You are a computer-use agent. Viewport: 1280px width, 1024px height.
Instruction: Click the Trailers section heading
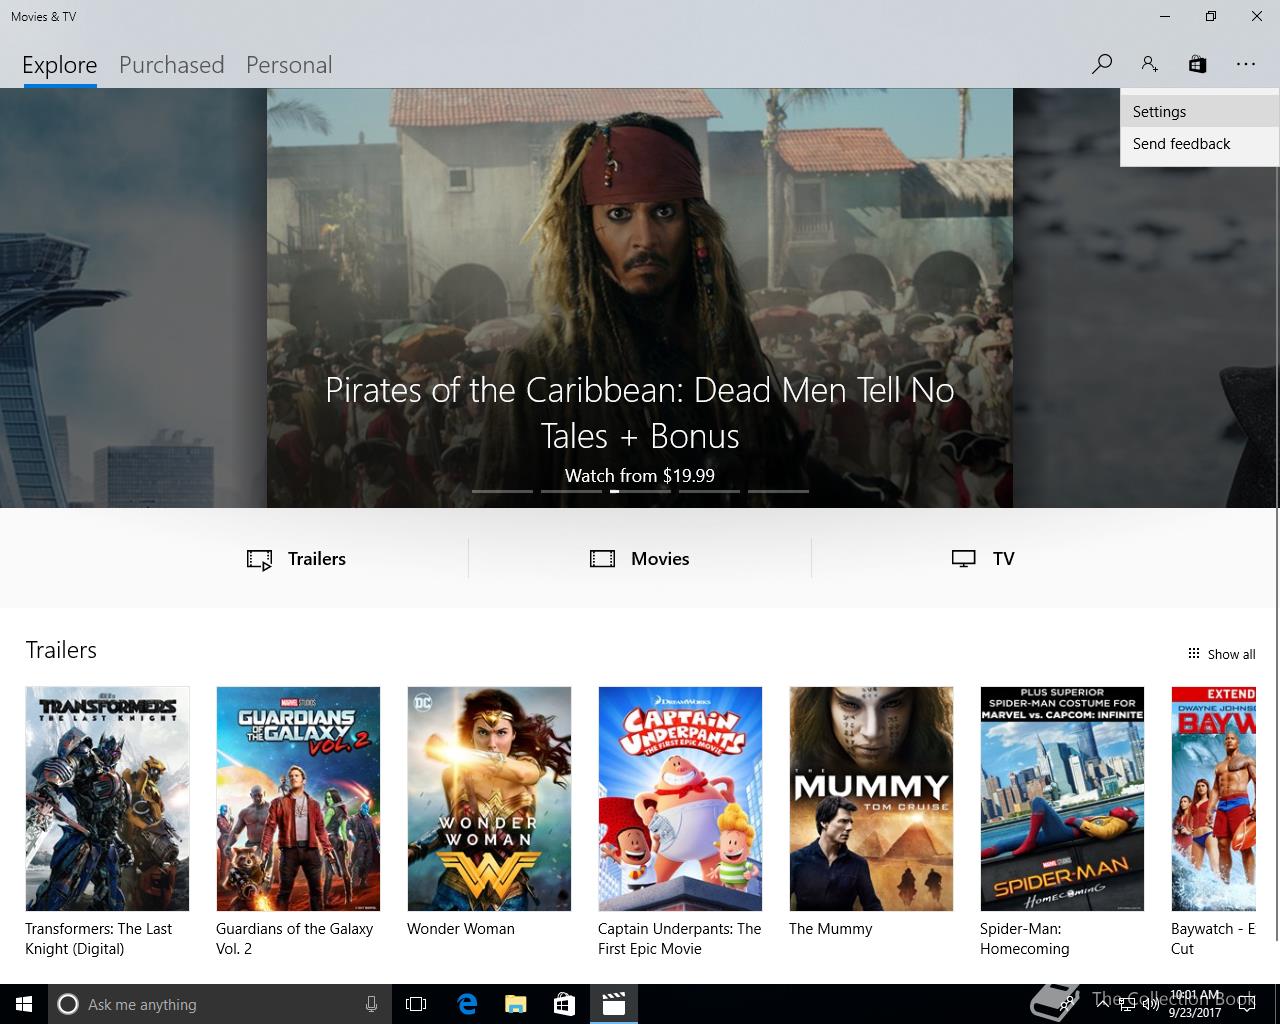(x=61, y=650)
